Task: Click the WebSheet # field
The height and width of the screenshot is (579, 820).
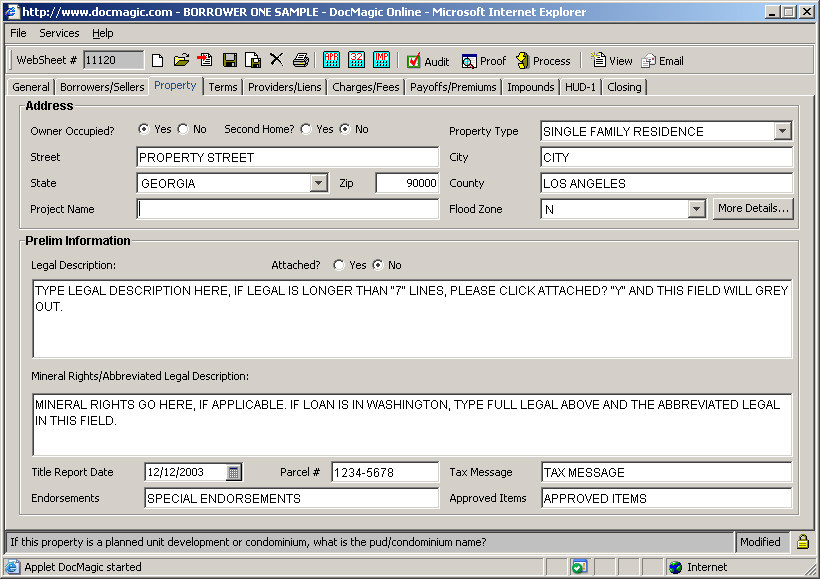Action: (113, 60)
